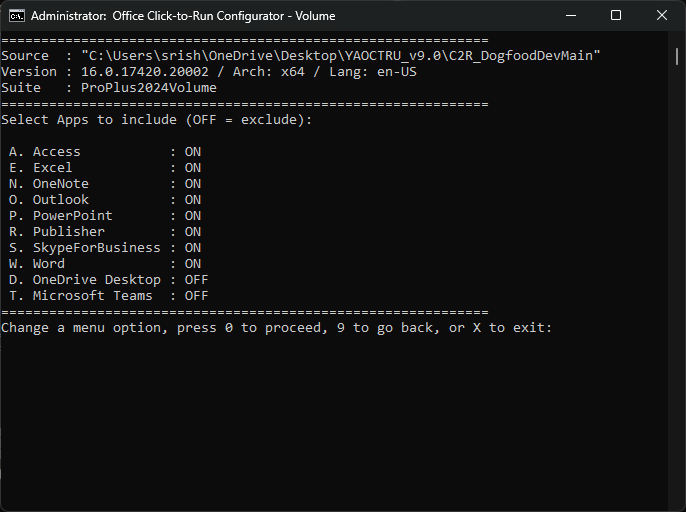Click the Source folder path text

coord(340,56)
